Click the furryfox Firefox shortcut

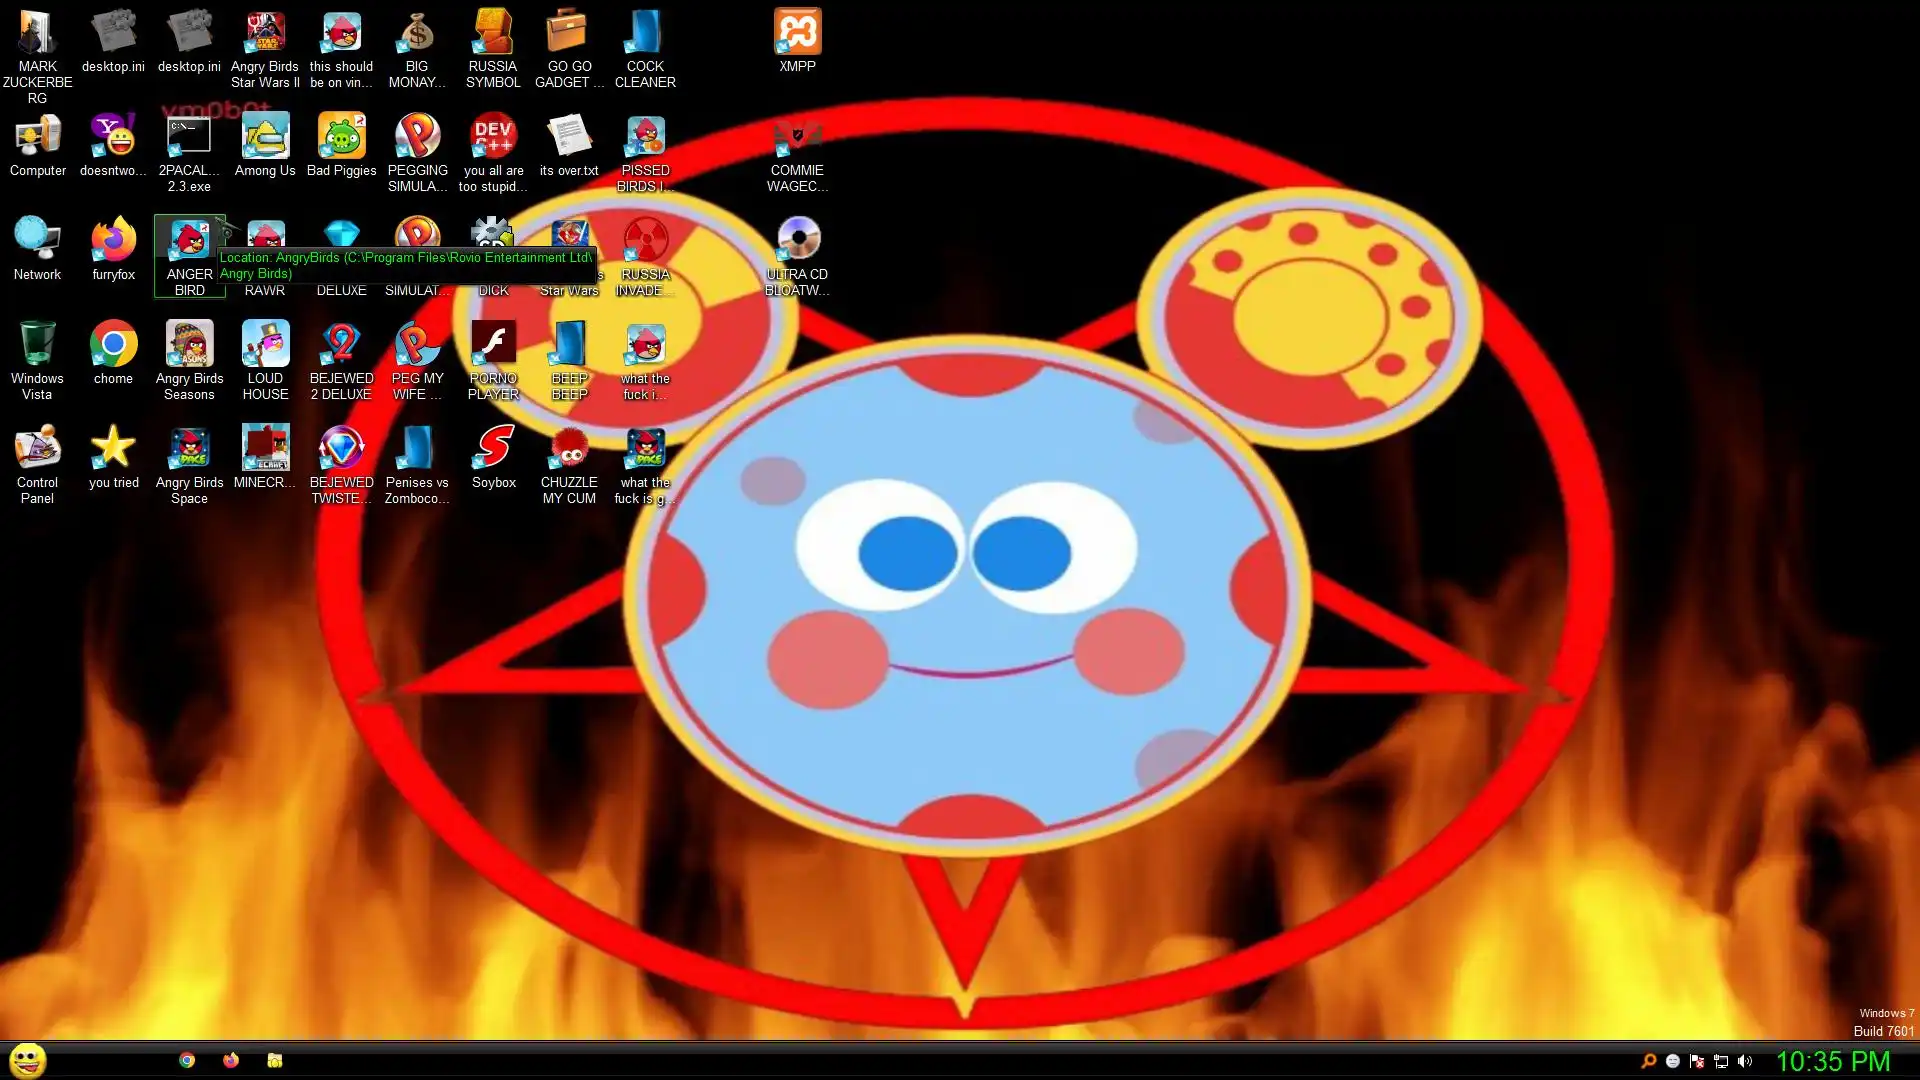113,242
